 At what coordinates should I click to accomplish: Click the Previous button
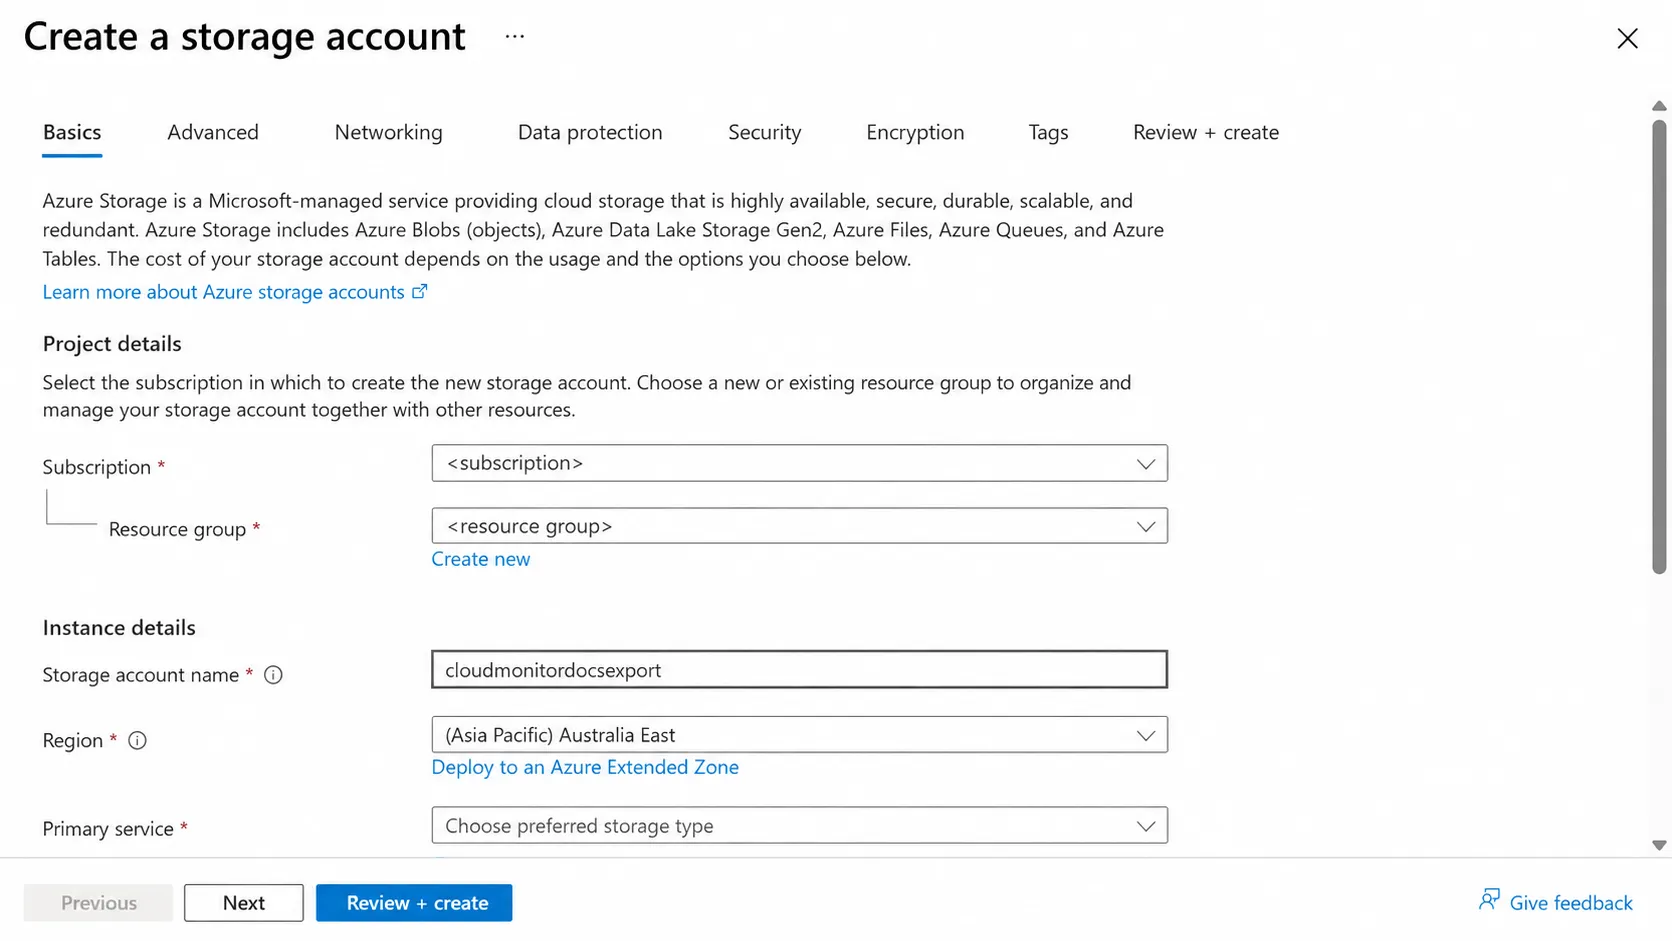(98, 903)
